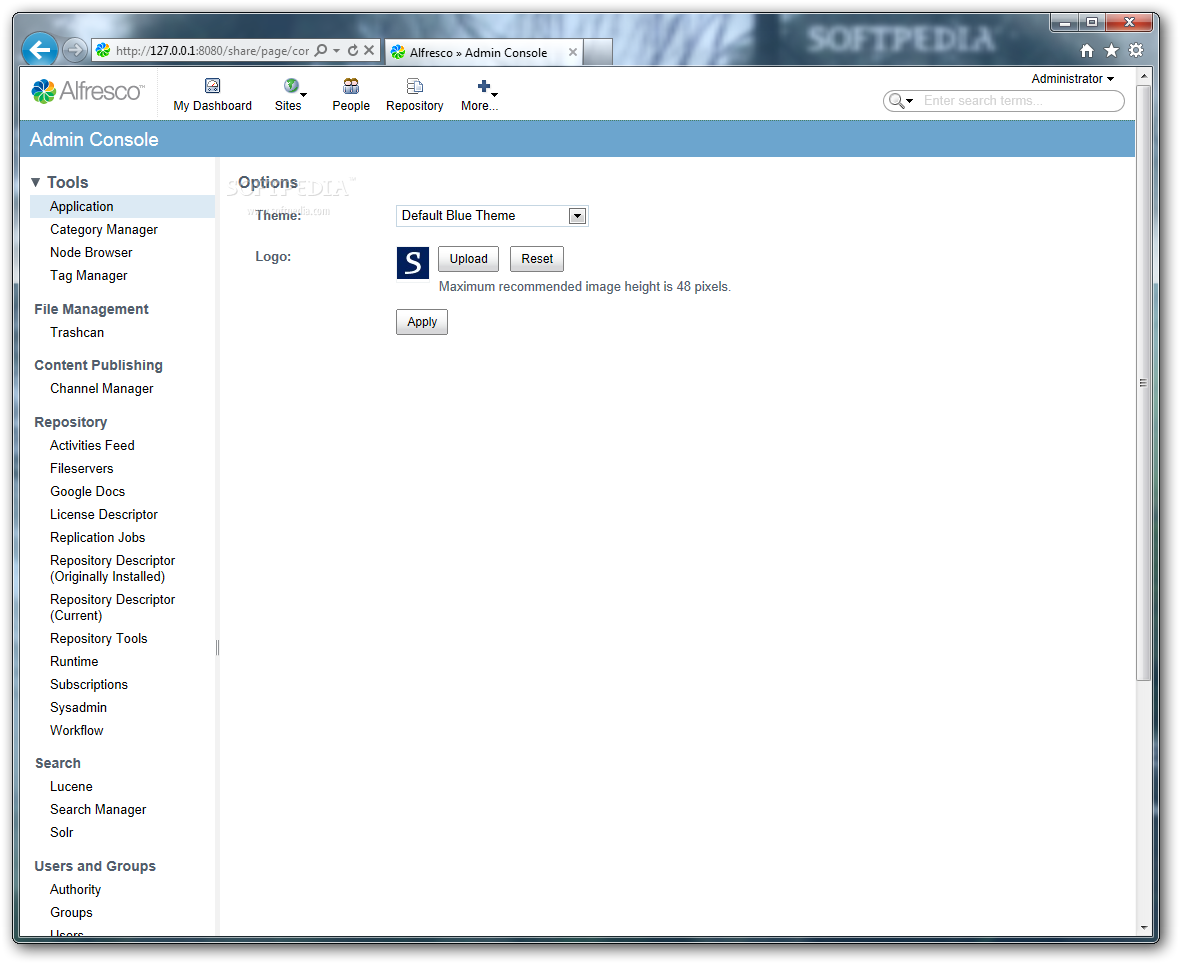Open Groups under Users and Groups
Viewport: 1180px width, 964px height.
[x=71, y=912]
